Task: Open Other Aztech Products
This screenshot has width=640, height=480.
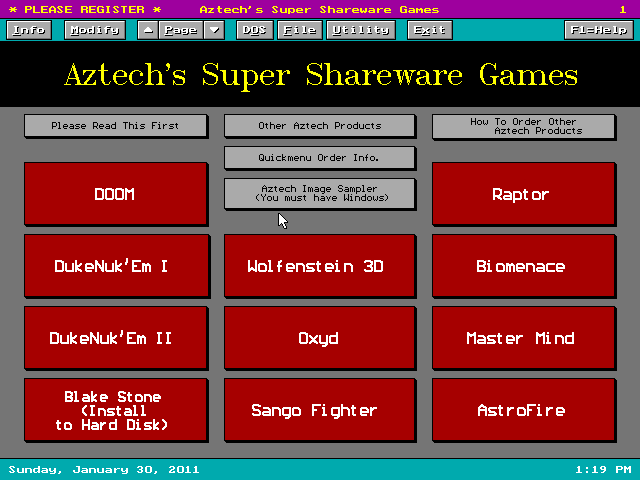Action: pos(319,126)
